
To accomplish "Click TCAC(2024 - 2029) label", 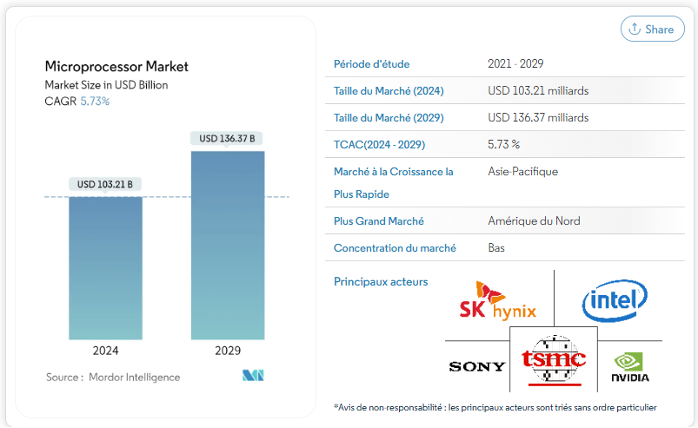I will click(x=379, y=145).
